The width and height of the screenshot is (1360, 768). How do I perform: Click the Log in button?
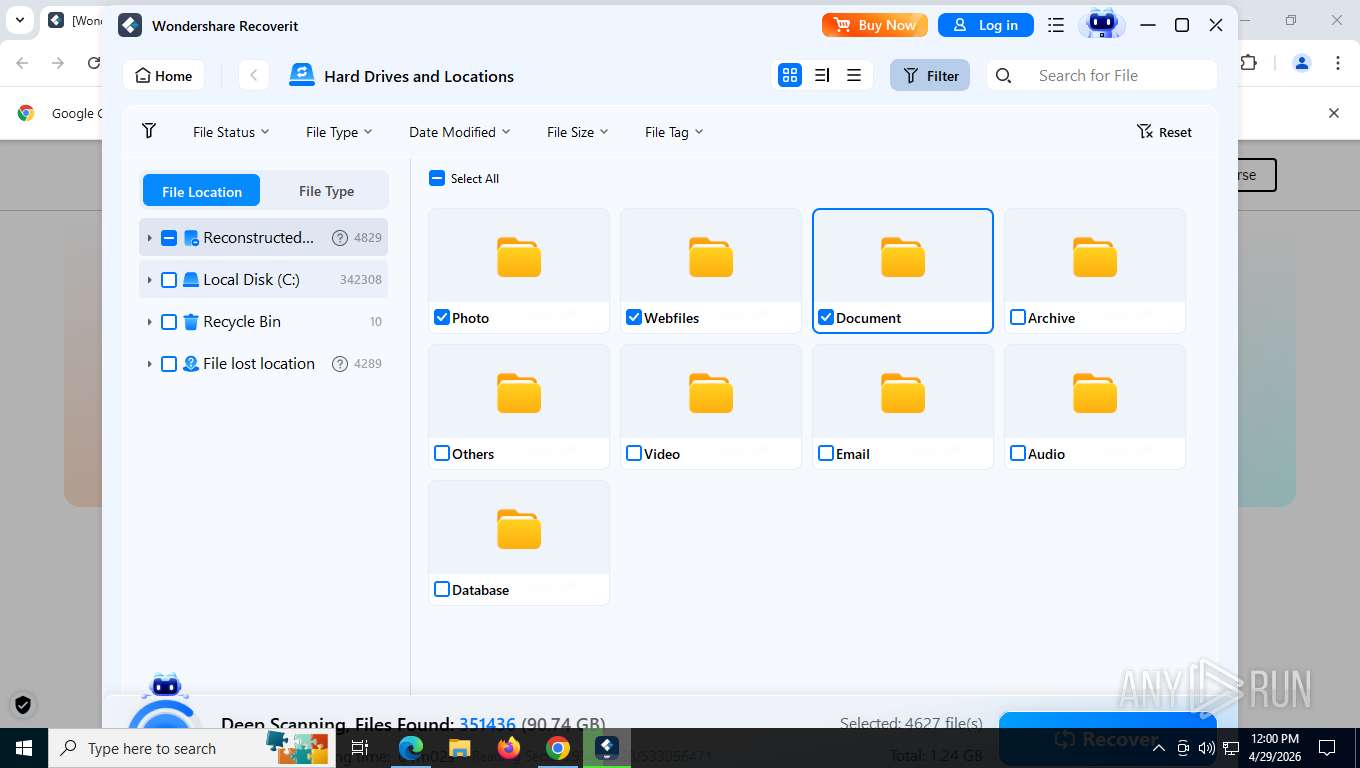tap(985, 25)
